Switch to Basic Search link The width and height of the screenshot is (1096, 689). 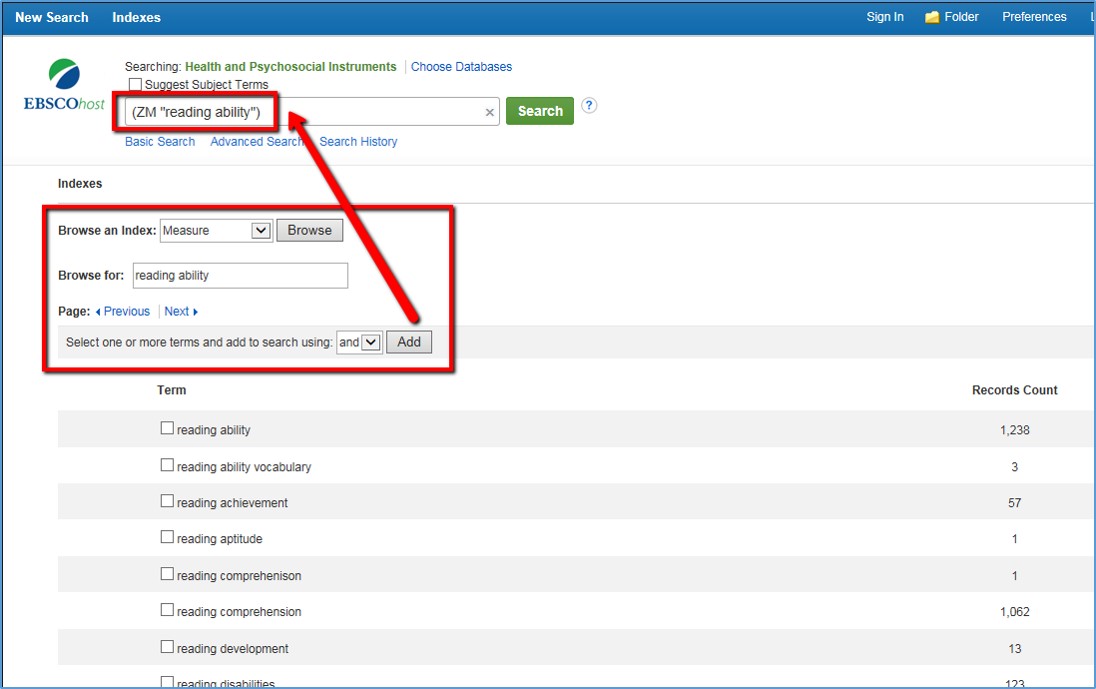(x=160, y=142)
